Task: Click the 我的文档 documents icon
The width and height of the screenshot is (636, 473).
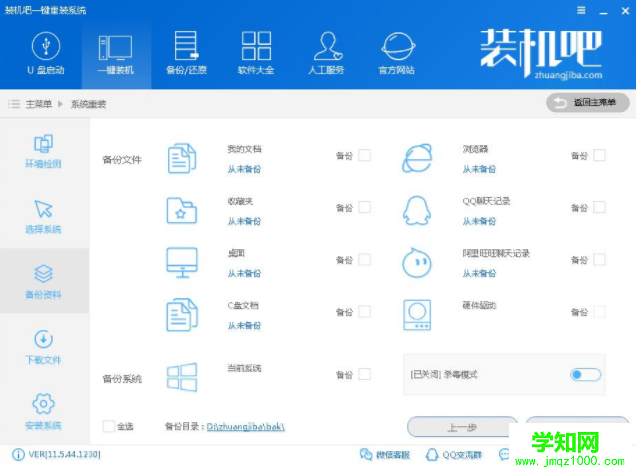Action: point(182,159)
